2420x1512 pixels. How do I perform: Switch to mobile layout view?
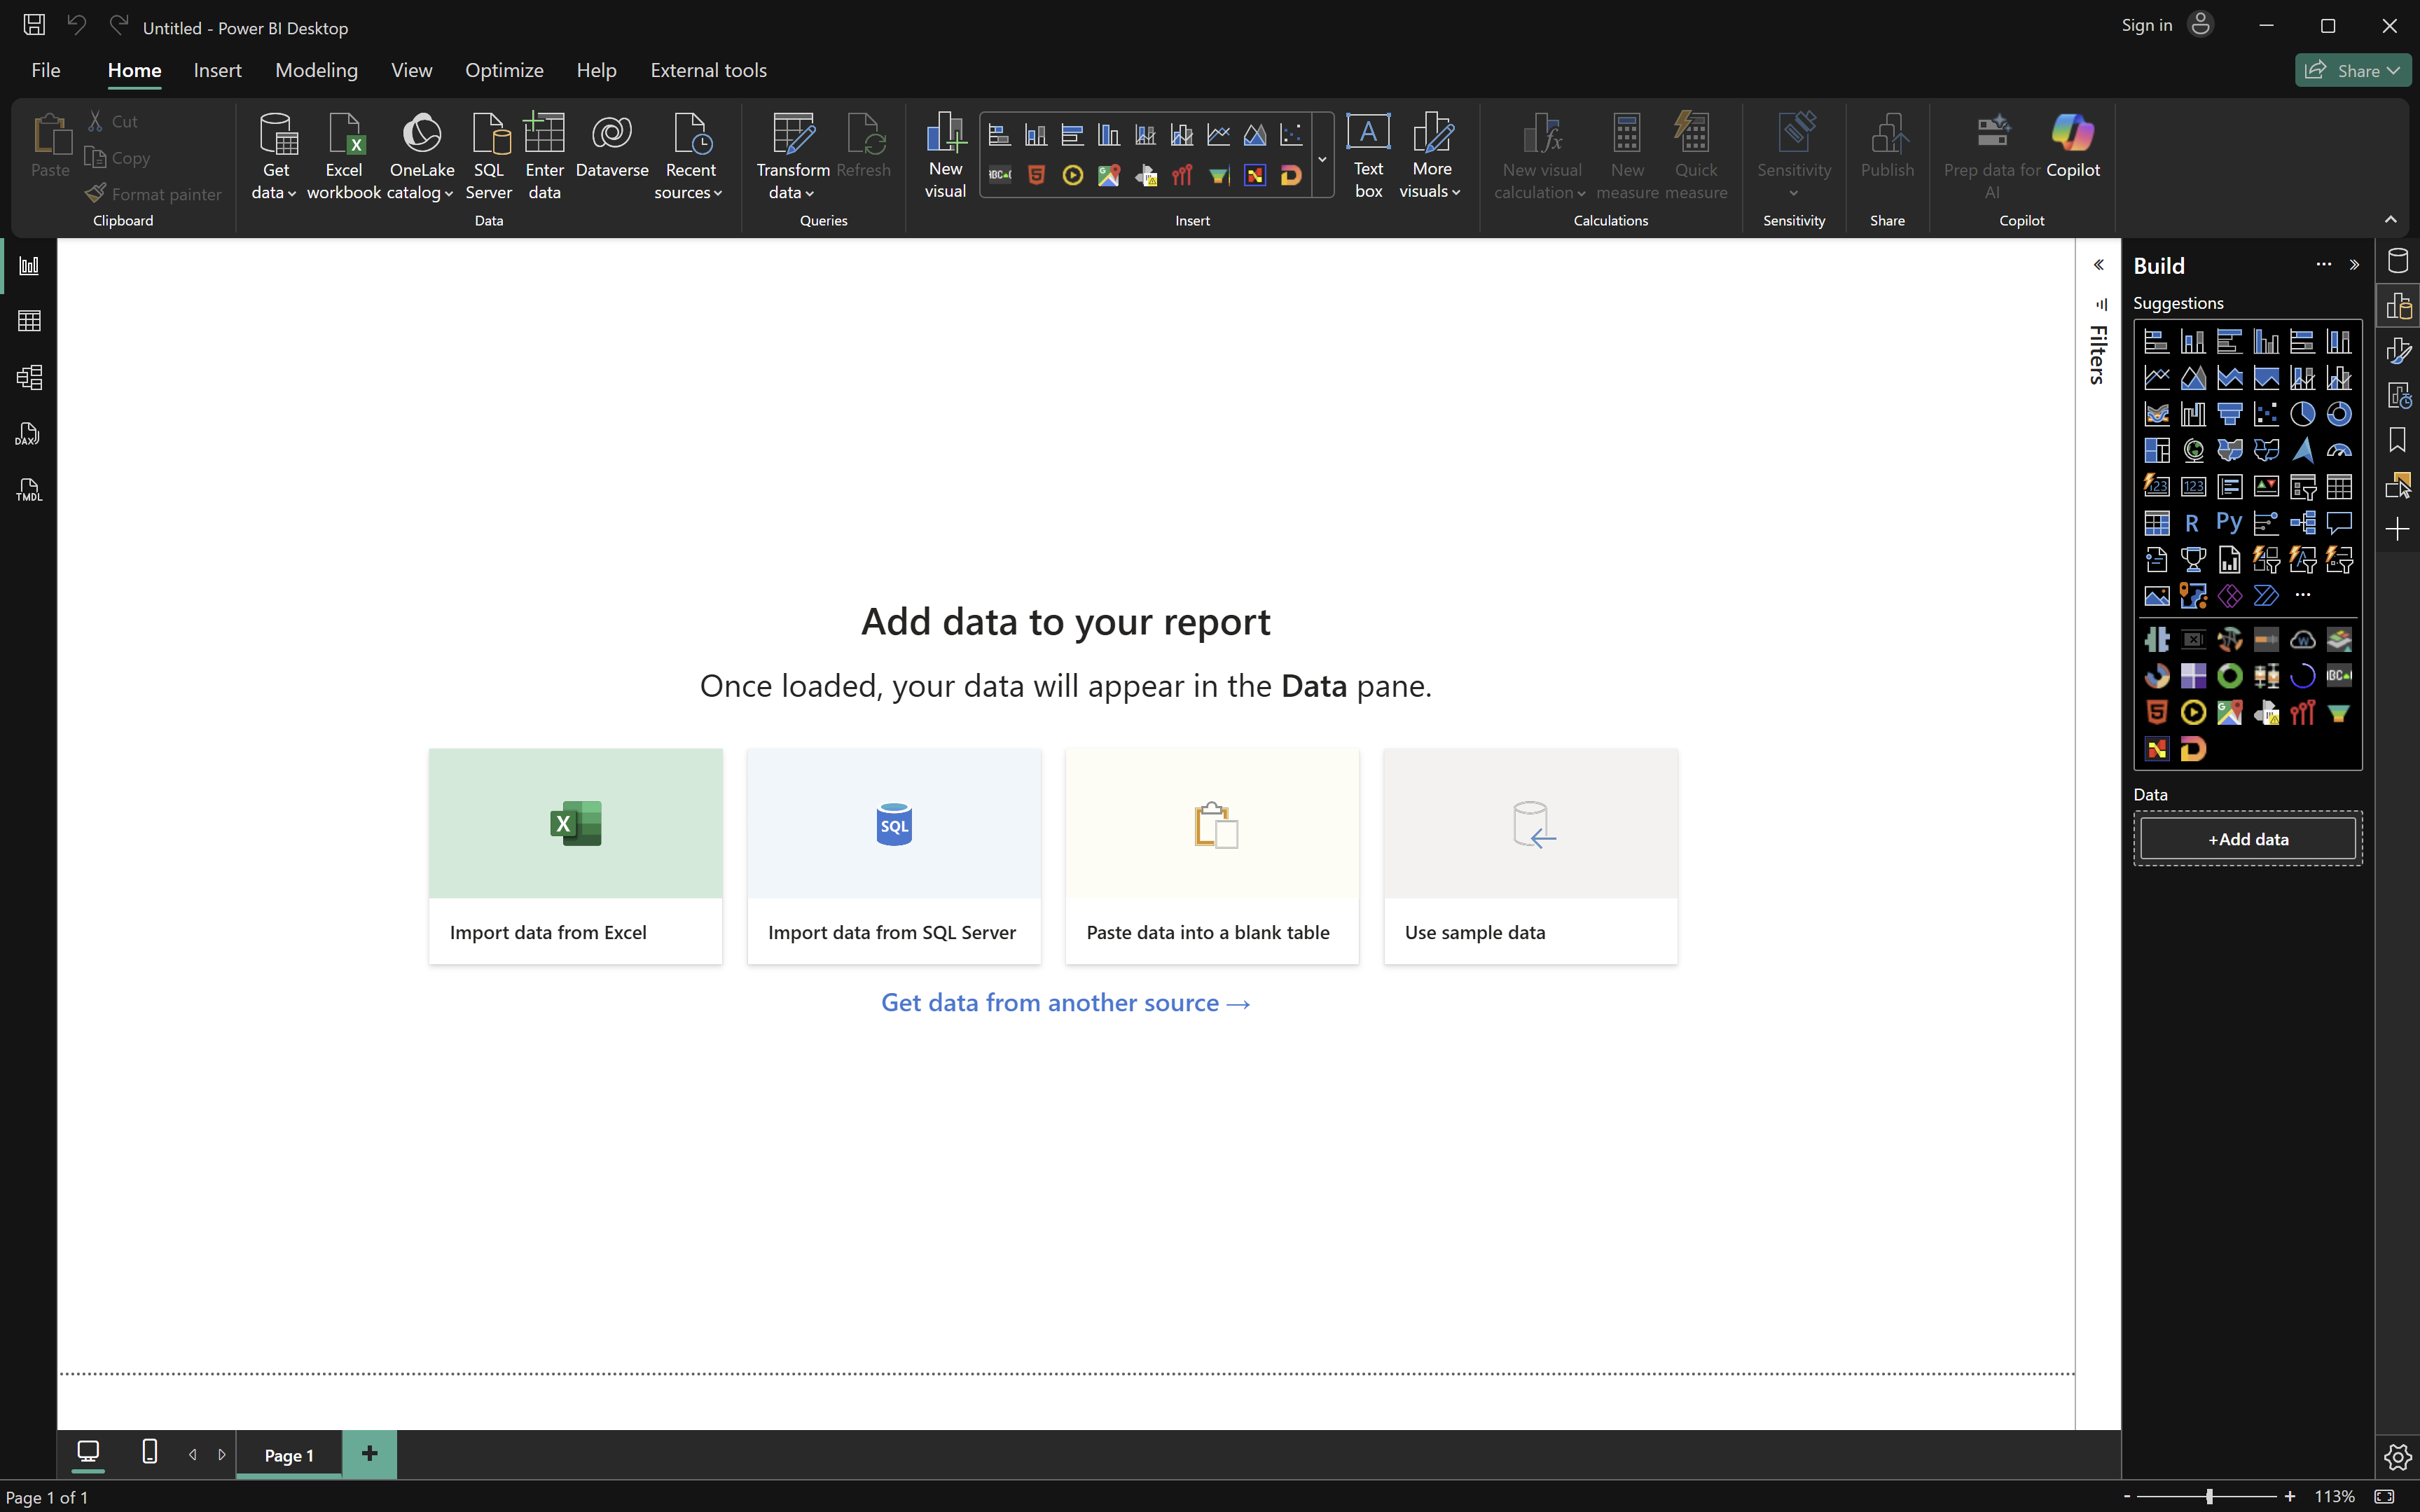150,1451
